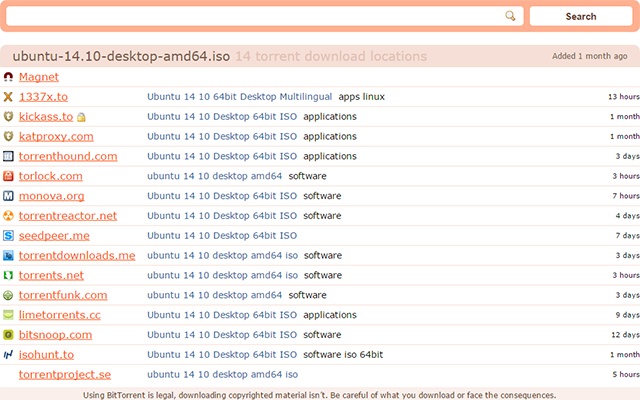The height and width of the screenshot is (400, 640).
Task: Click the Search button
Action: point(581,16)
